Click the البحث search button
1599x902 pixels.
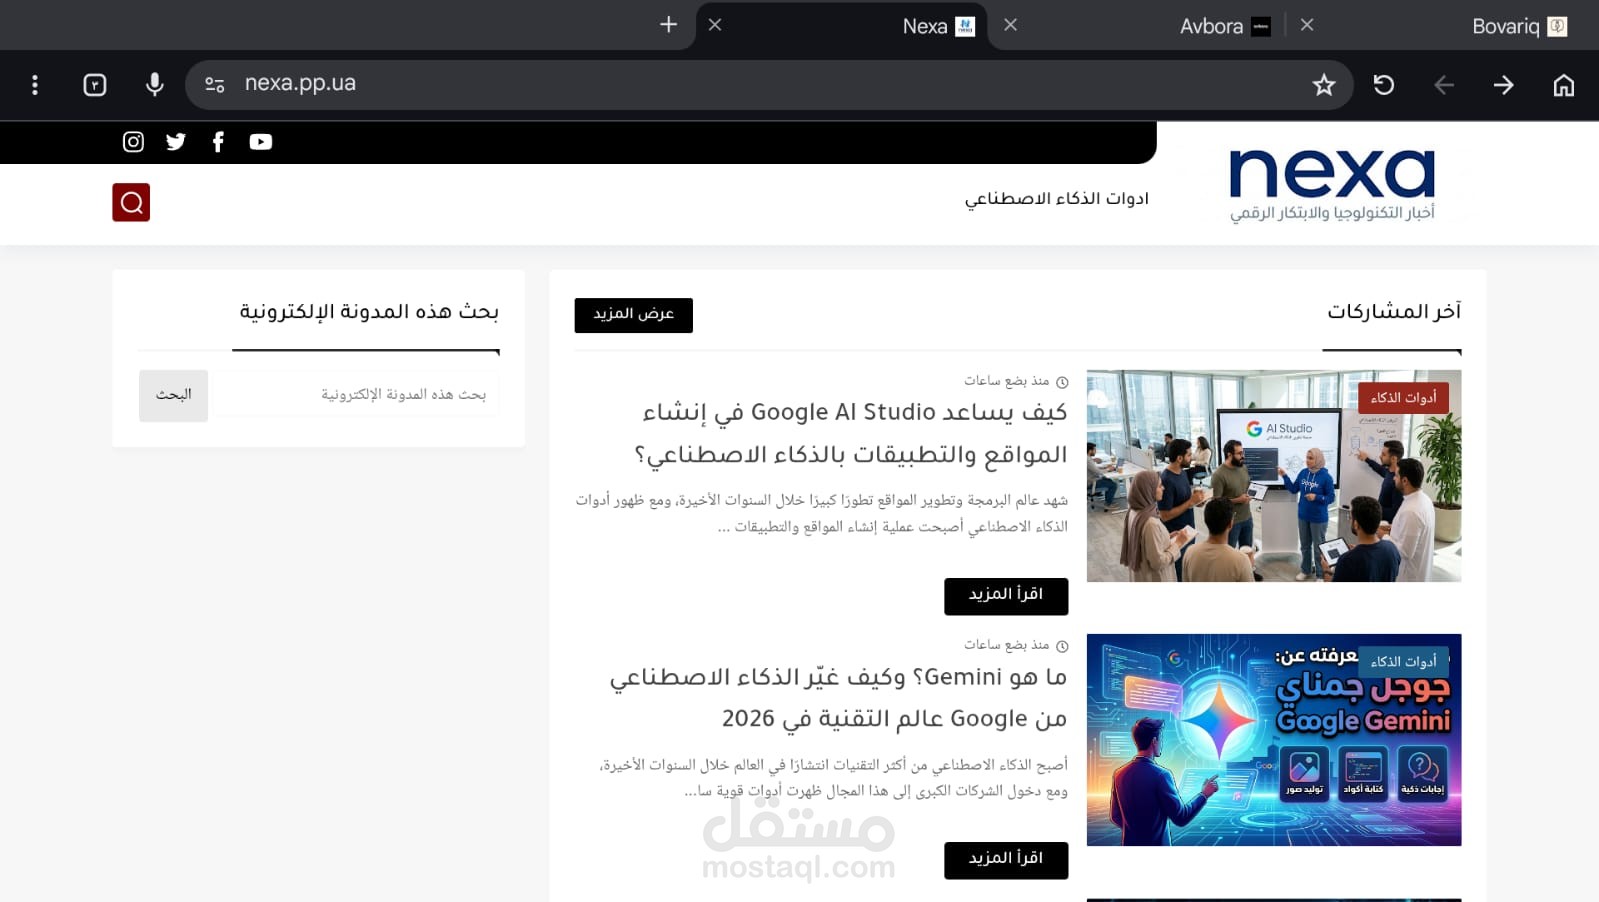coord(173,395)
